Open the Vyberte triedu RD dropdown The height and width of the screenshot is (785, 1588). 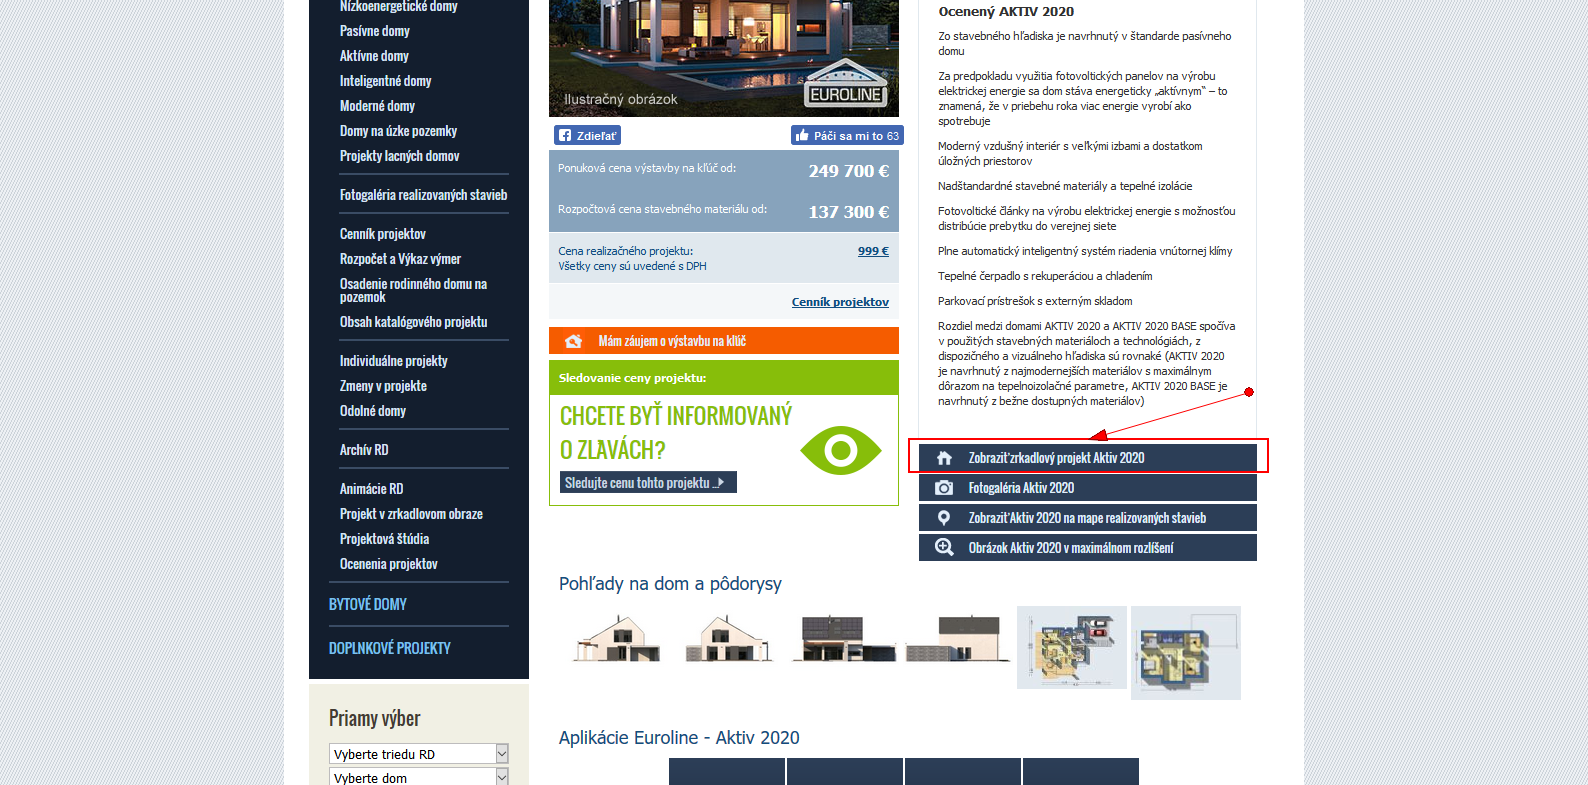tap(419, 754)
